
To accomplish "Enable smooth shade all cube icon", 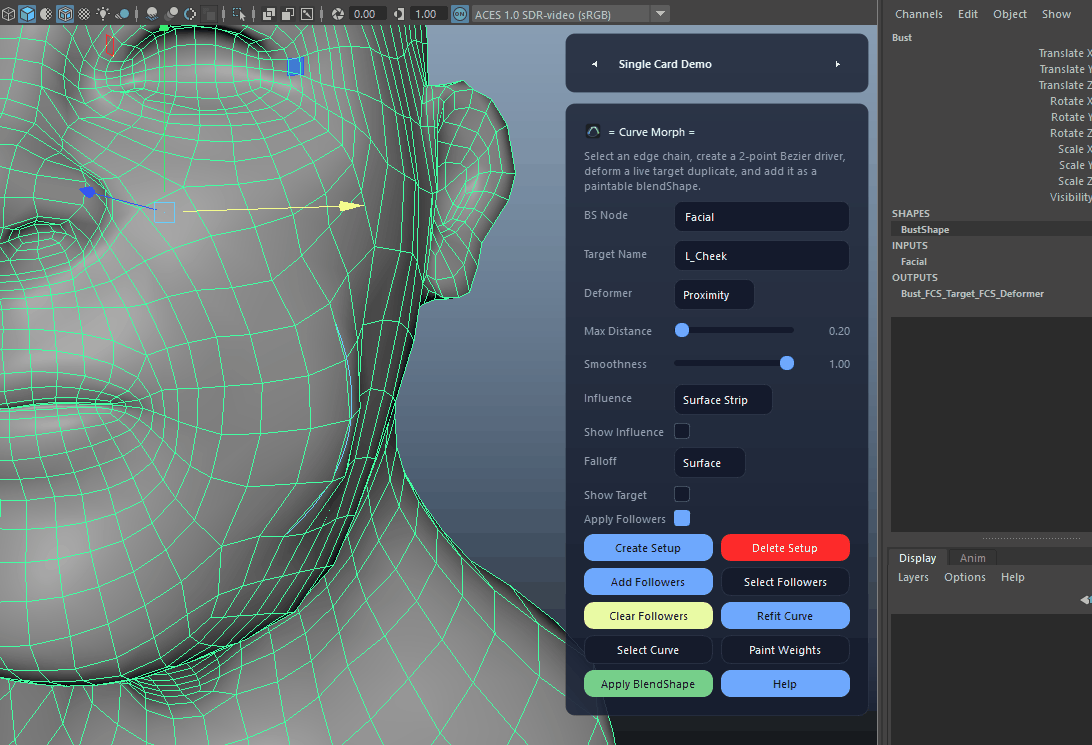I will tap(27, 14).
